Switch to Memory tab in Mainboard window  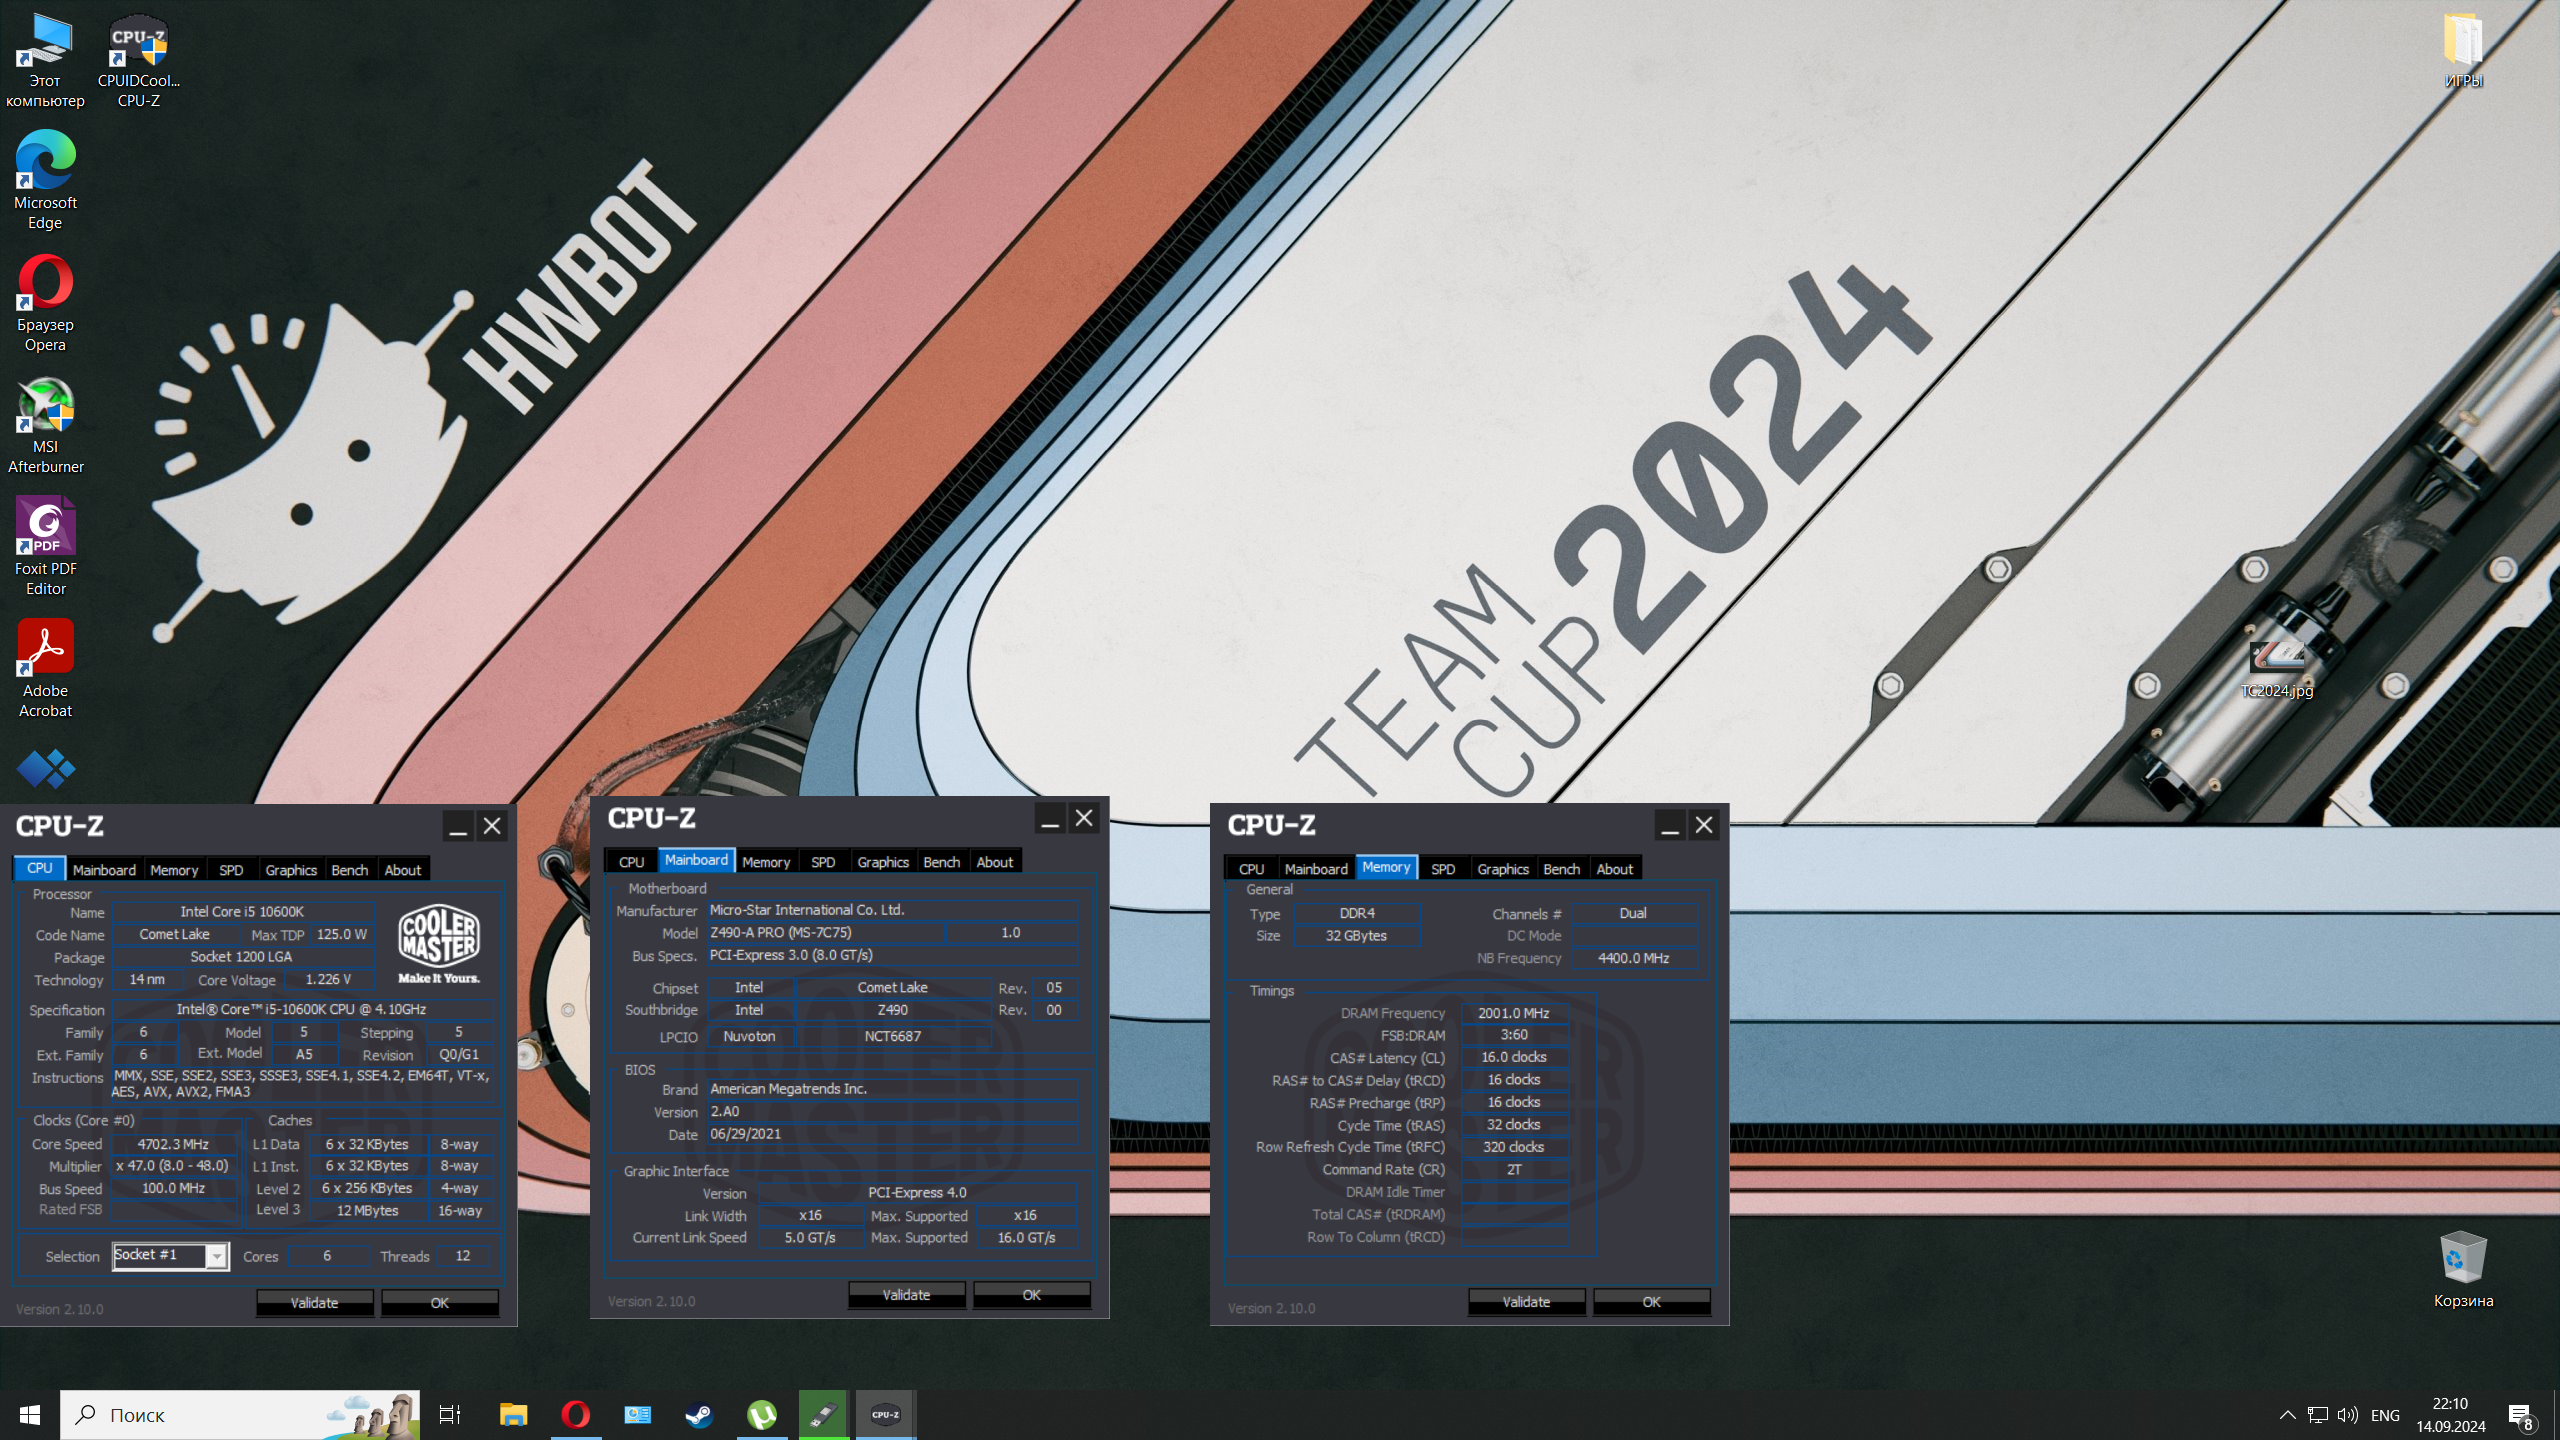tap(766, 861)
